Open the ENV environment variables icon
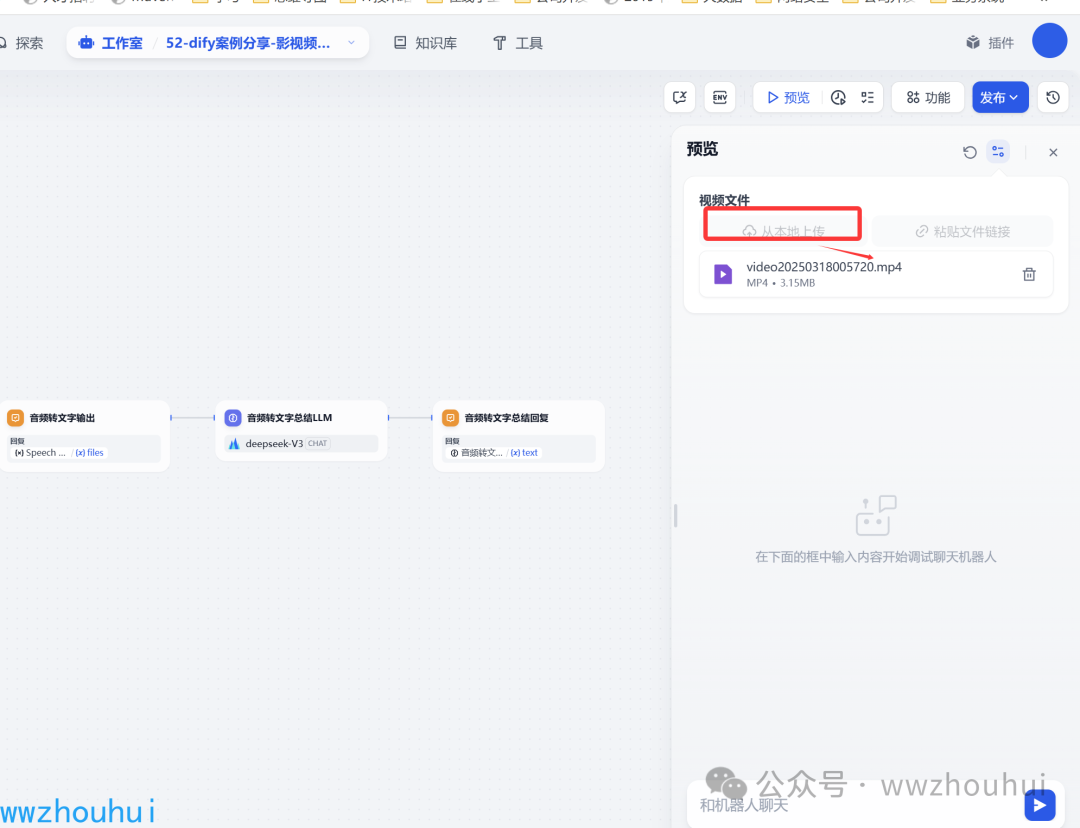1080x828 pixels. (720, 97)
